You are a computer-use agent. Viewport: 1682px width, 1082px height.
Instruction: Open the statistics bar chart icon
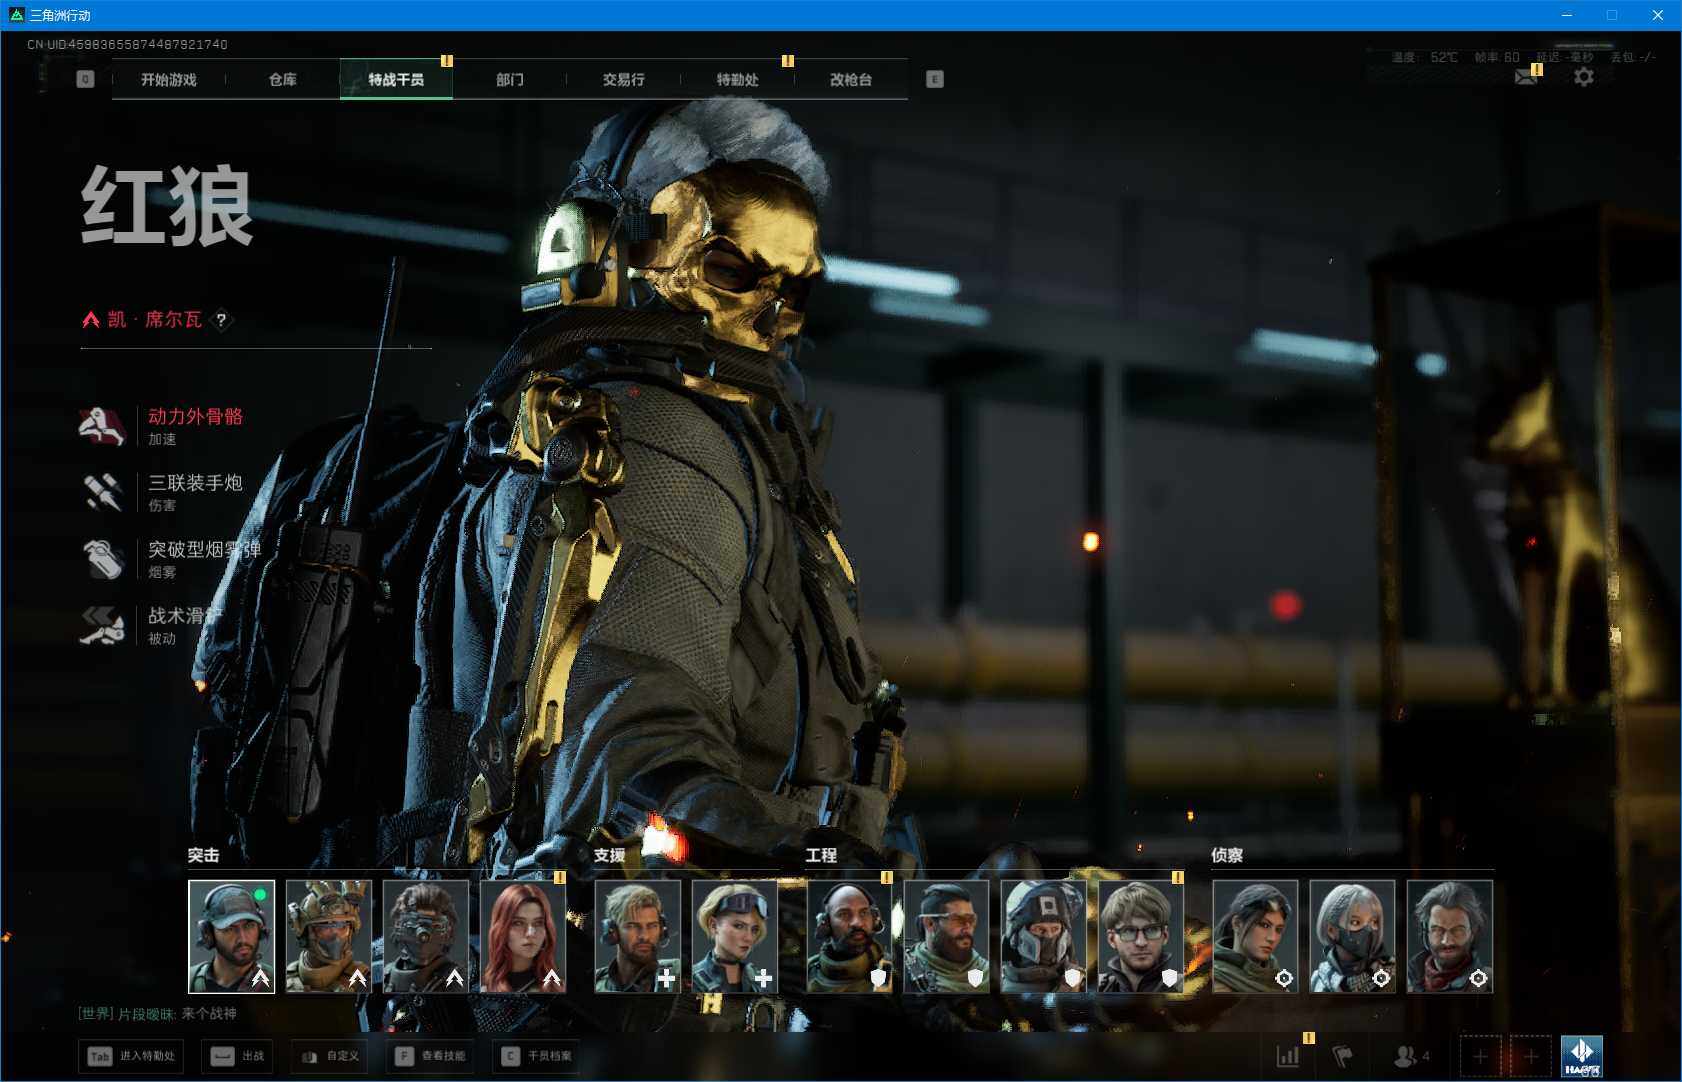click(1288, 1056)
